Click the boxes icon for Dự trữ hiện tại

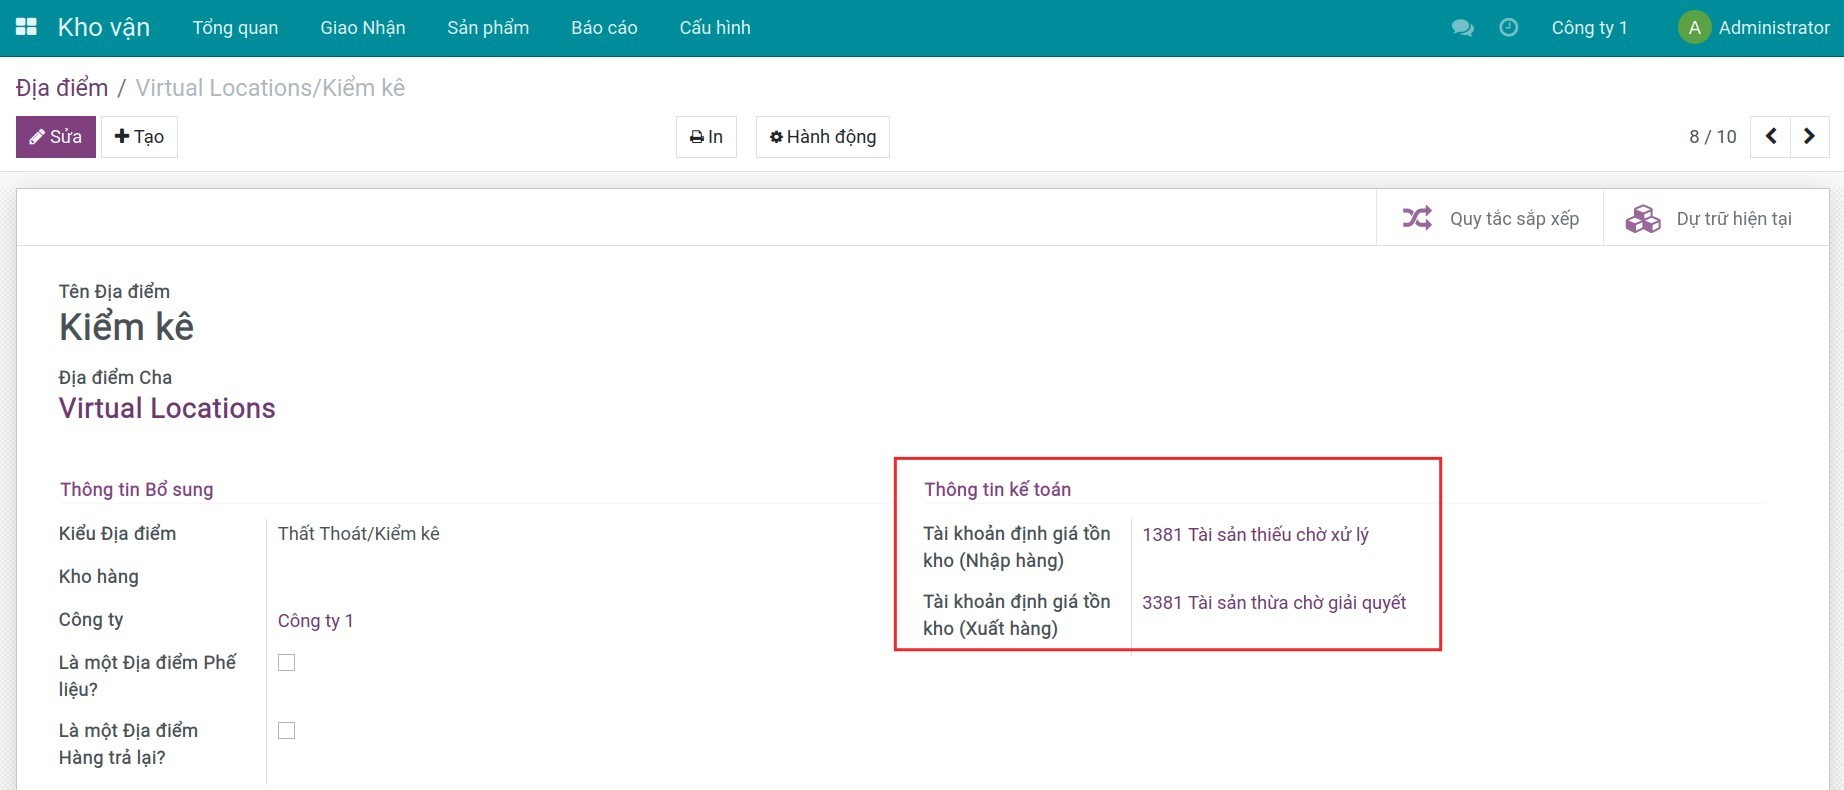[1642, 218]
